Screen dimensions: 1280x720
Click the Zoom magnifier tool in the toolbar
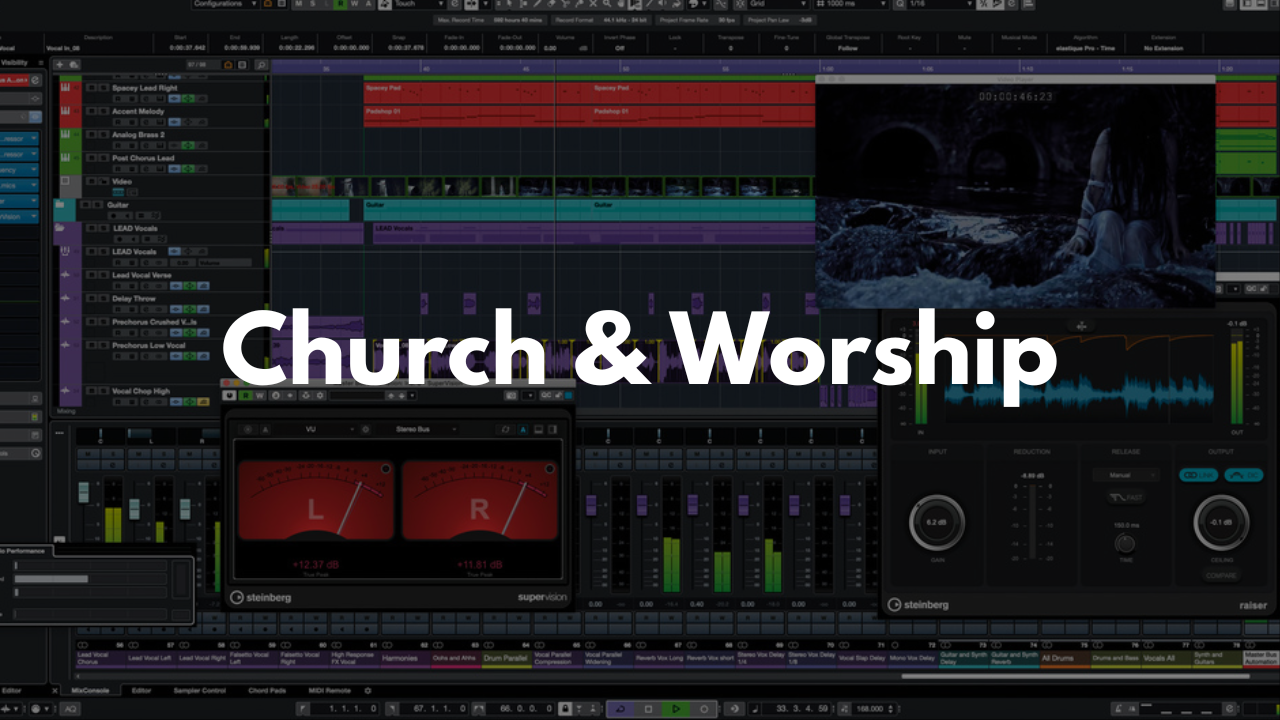(607, 5)
